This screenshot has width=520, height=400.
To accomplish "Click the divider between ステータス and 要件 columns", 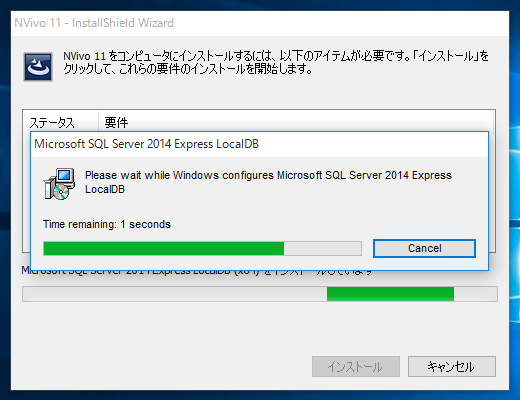I will click(x=99, y=122).
